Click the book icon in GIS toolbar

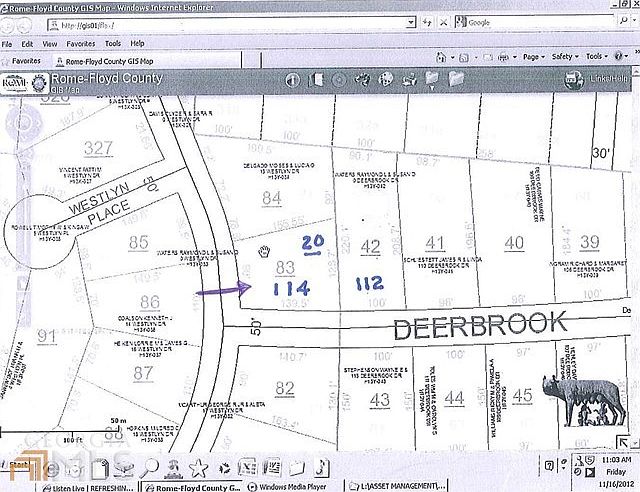pyautogui.click(x=319, y=79)
